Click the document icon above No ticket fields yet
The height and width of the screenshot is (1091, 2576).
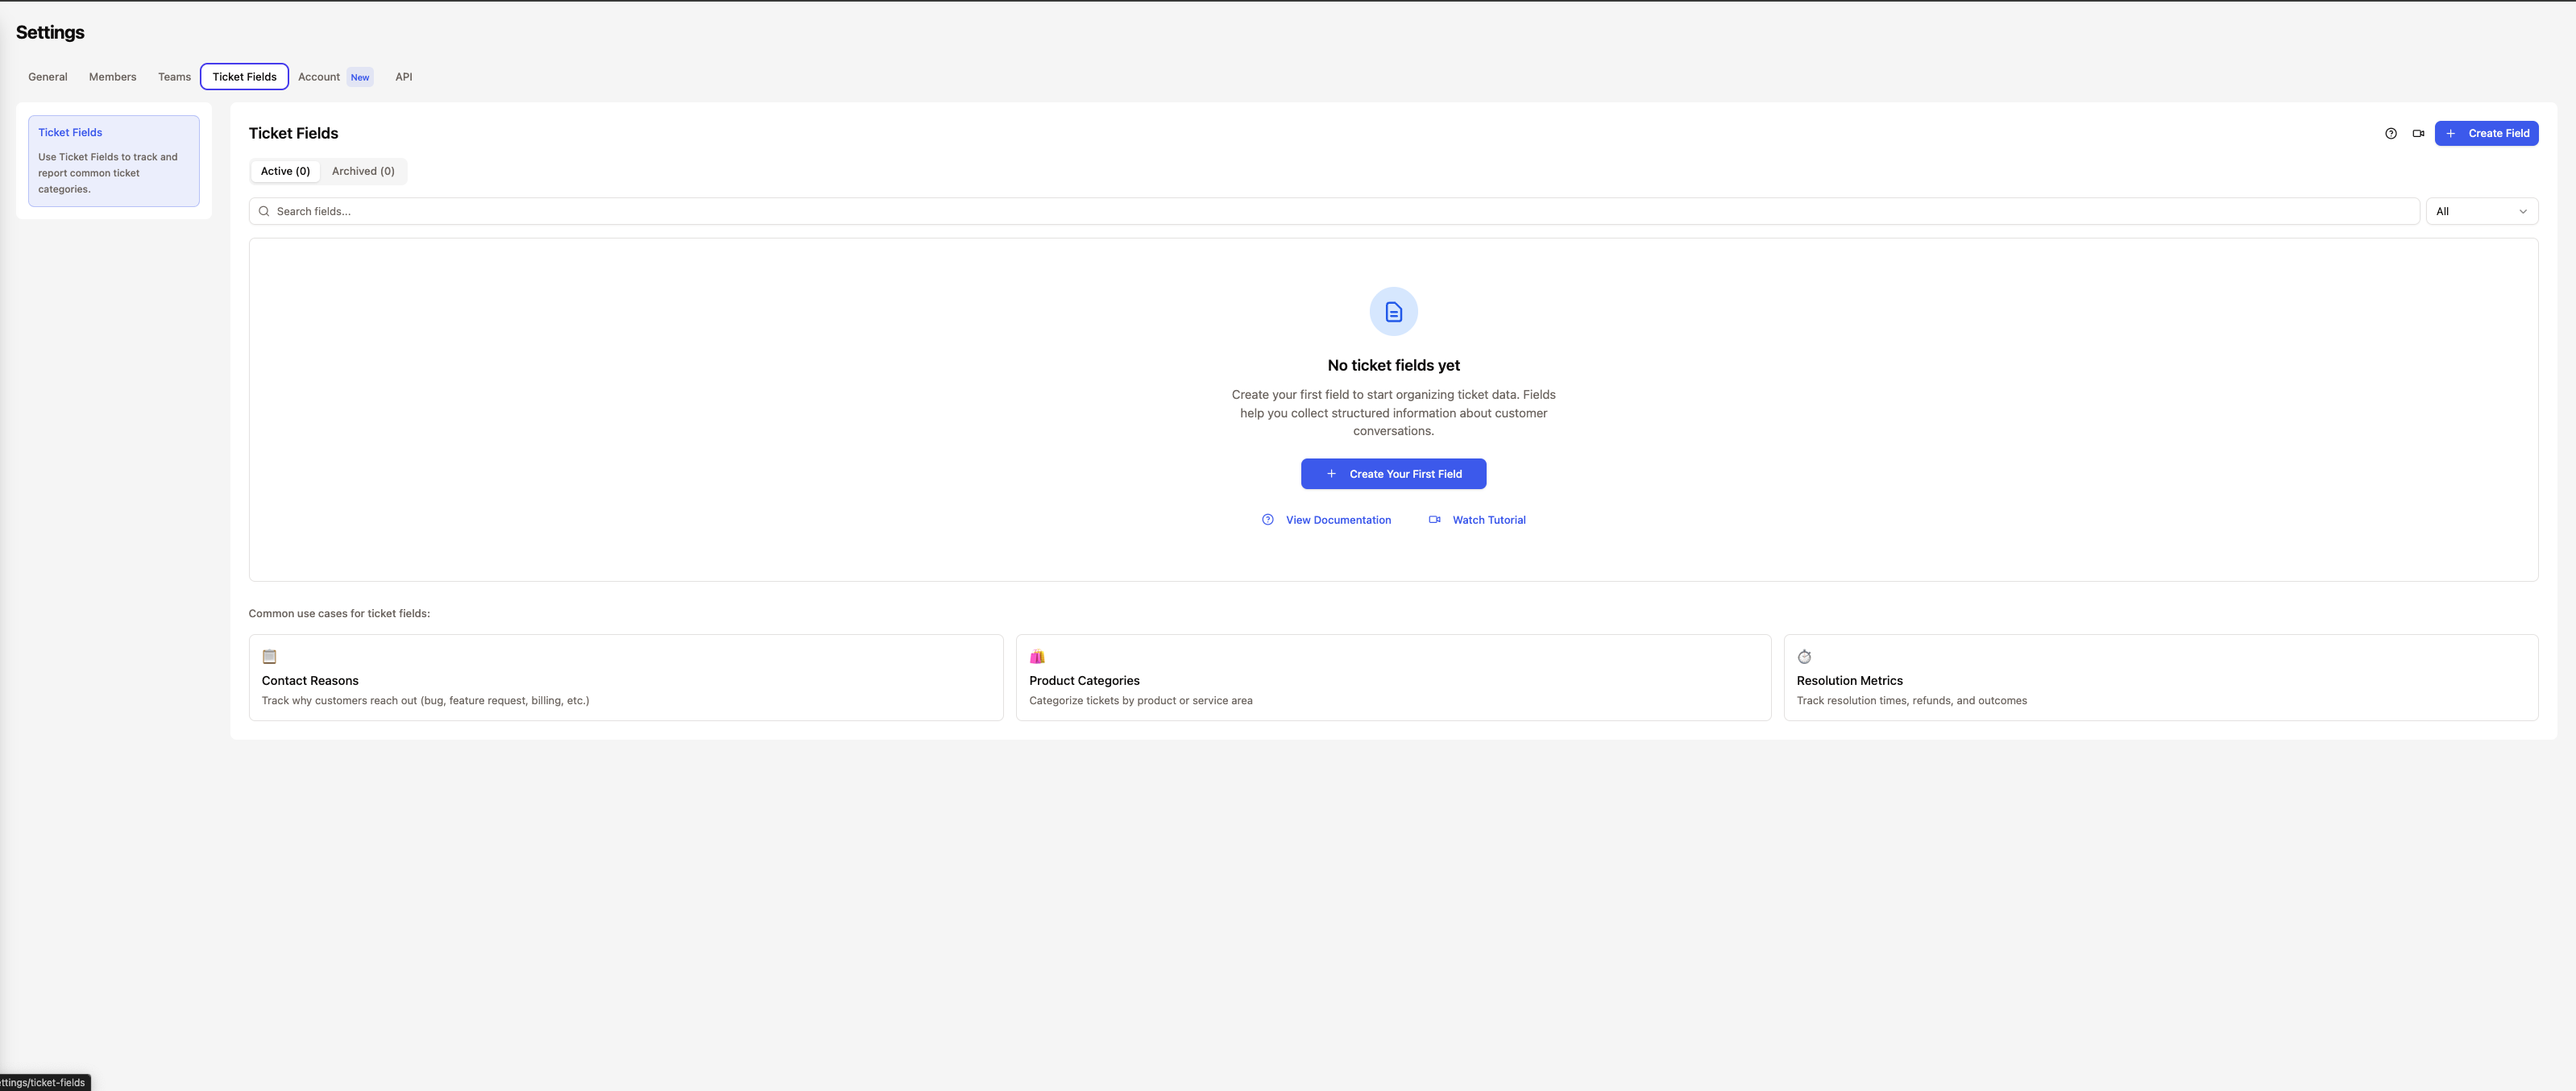[x=1393, y=311]
